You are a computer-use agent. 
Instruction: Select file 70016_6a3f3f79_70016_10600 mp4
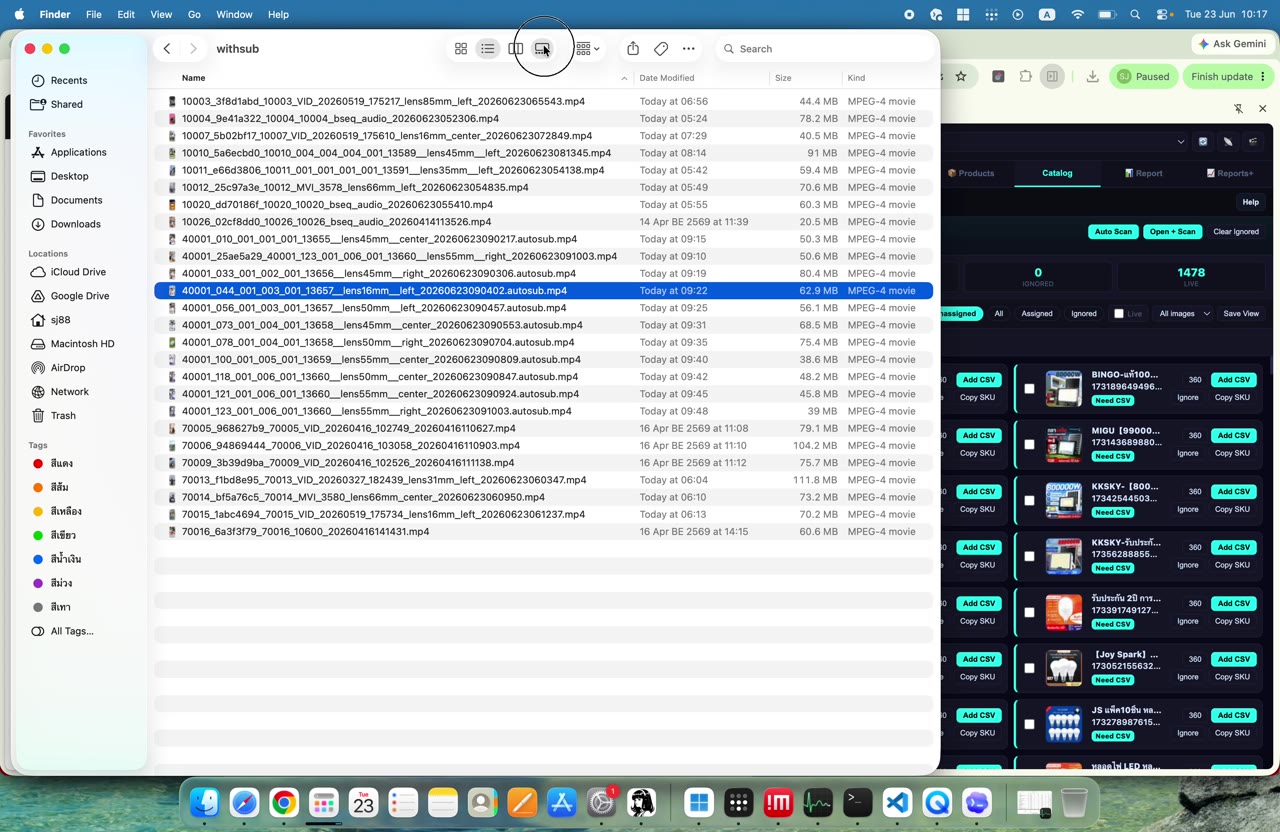tap(544, 532)
